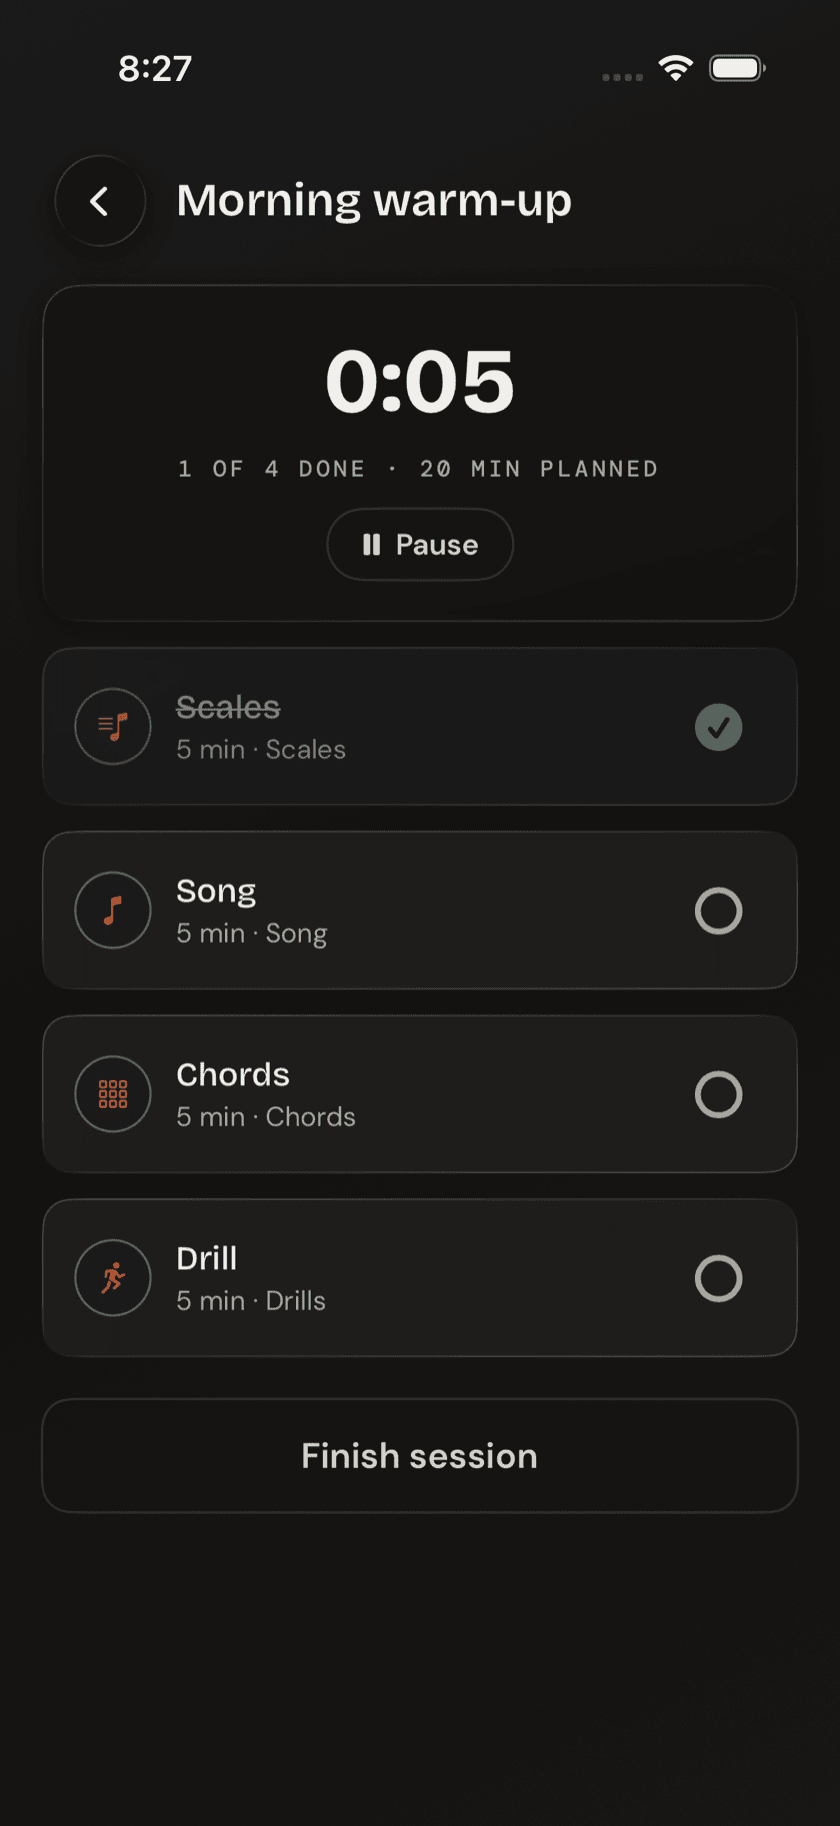The height and width of the screenshot is (1826, 840).
Task: Tap the Morning warm-up heading
Action: pyautogui.click(x=374, y=201)
